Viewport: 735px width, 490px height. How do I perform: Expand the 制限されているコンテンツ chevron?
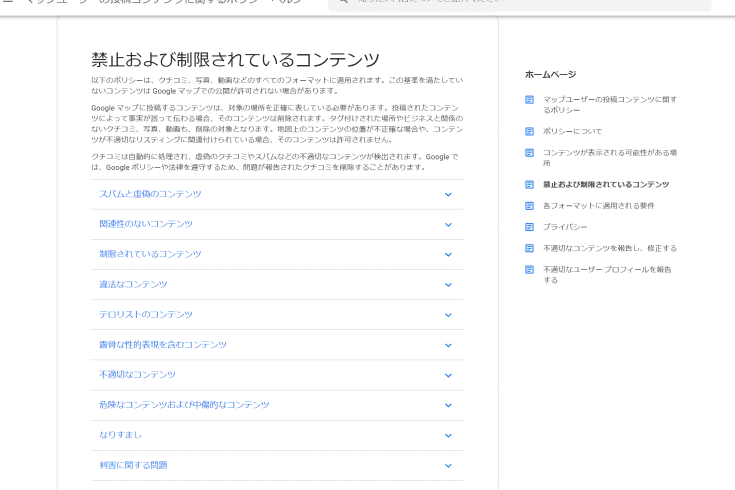[x=448, y=255]
